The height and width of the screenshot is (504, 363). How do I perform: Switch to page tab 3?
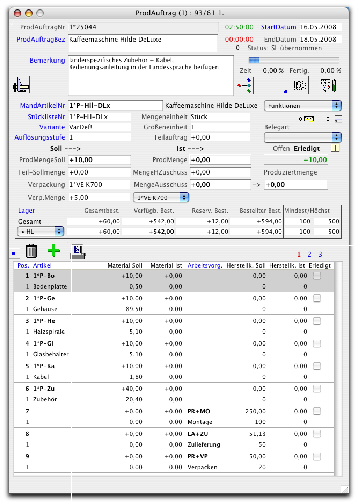pyautogui.click(x=320, y=254)
